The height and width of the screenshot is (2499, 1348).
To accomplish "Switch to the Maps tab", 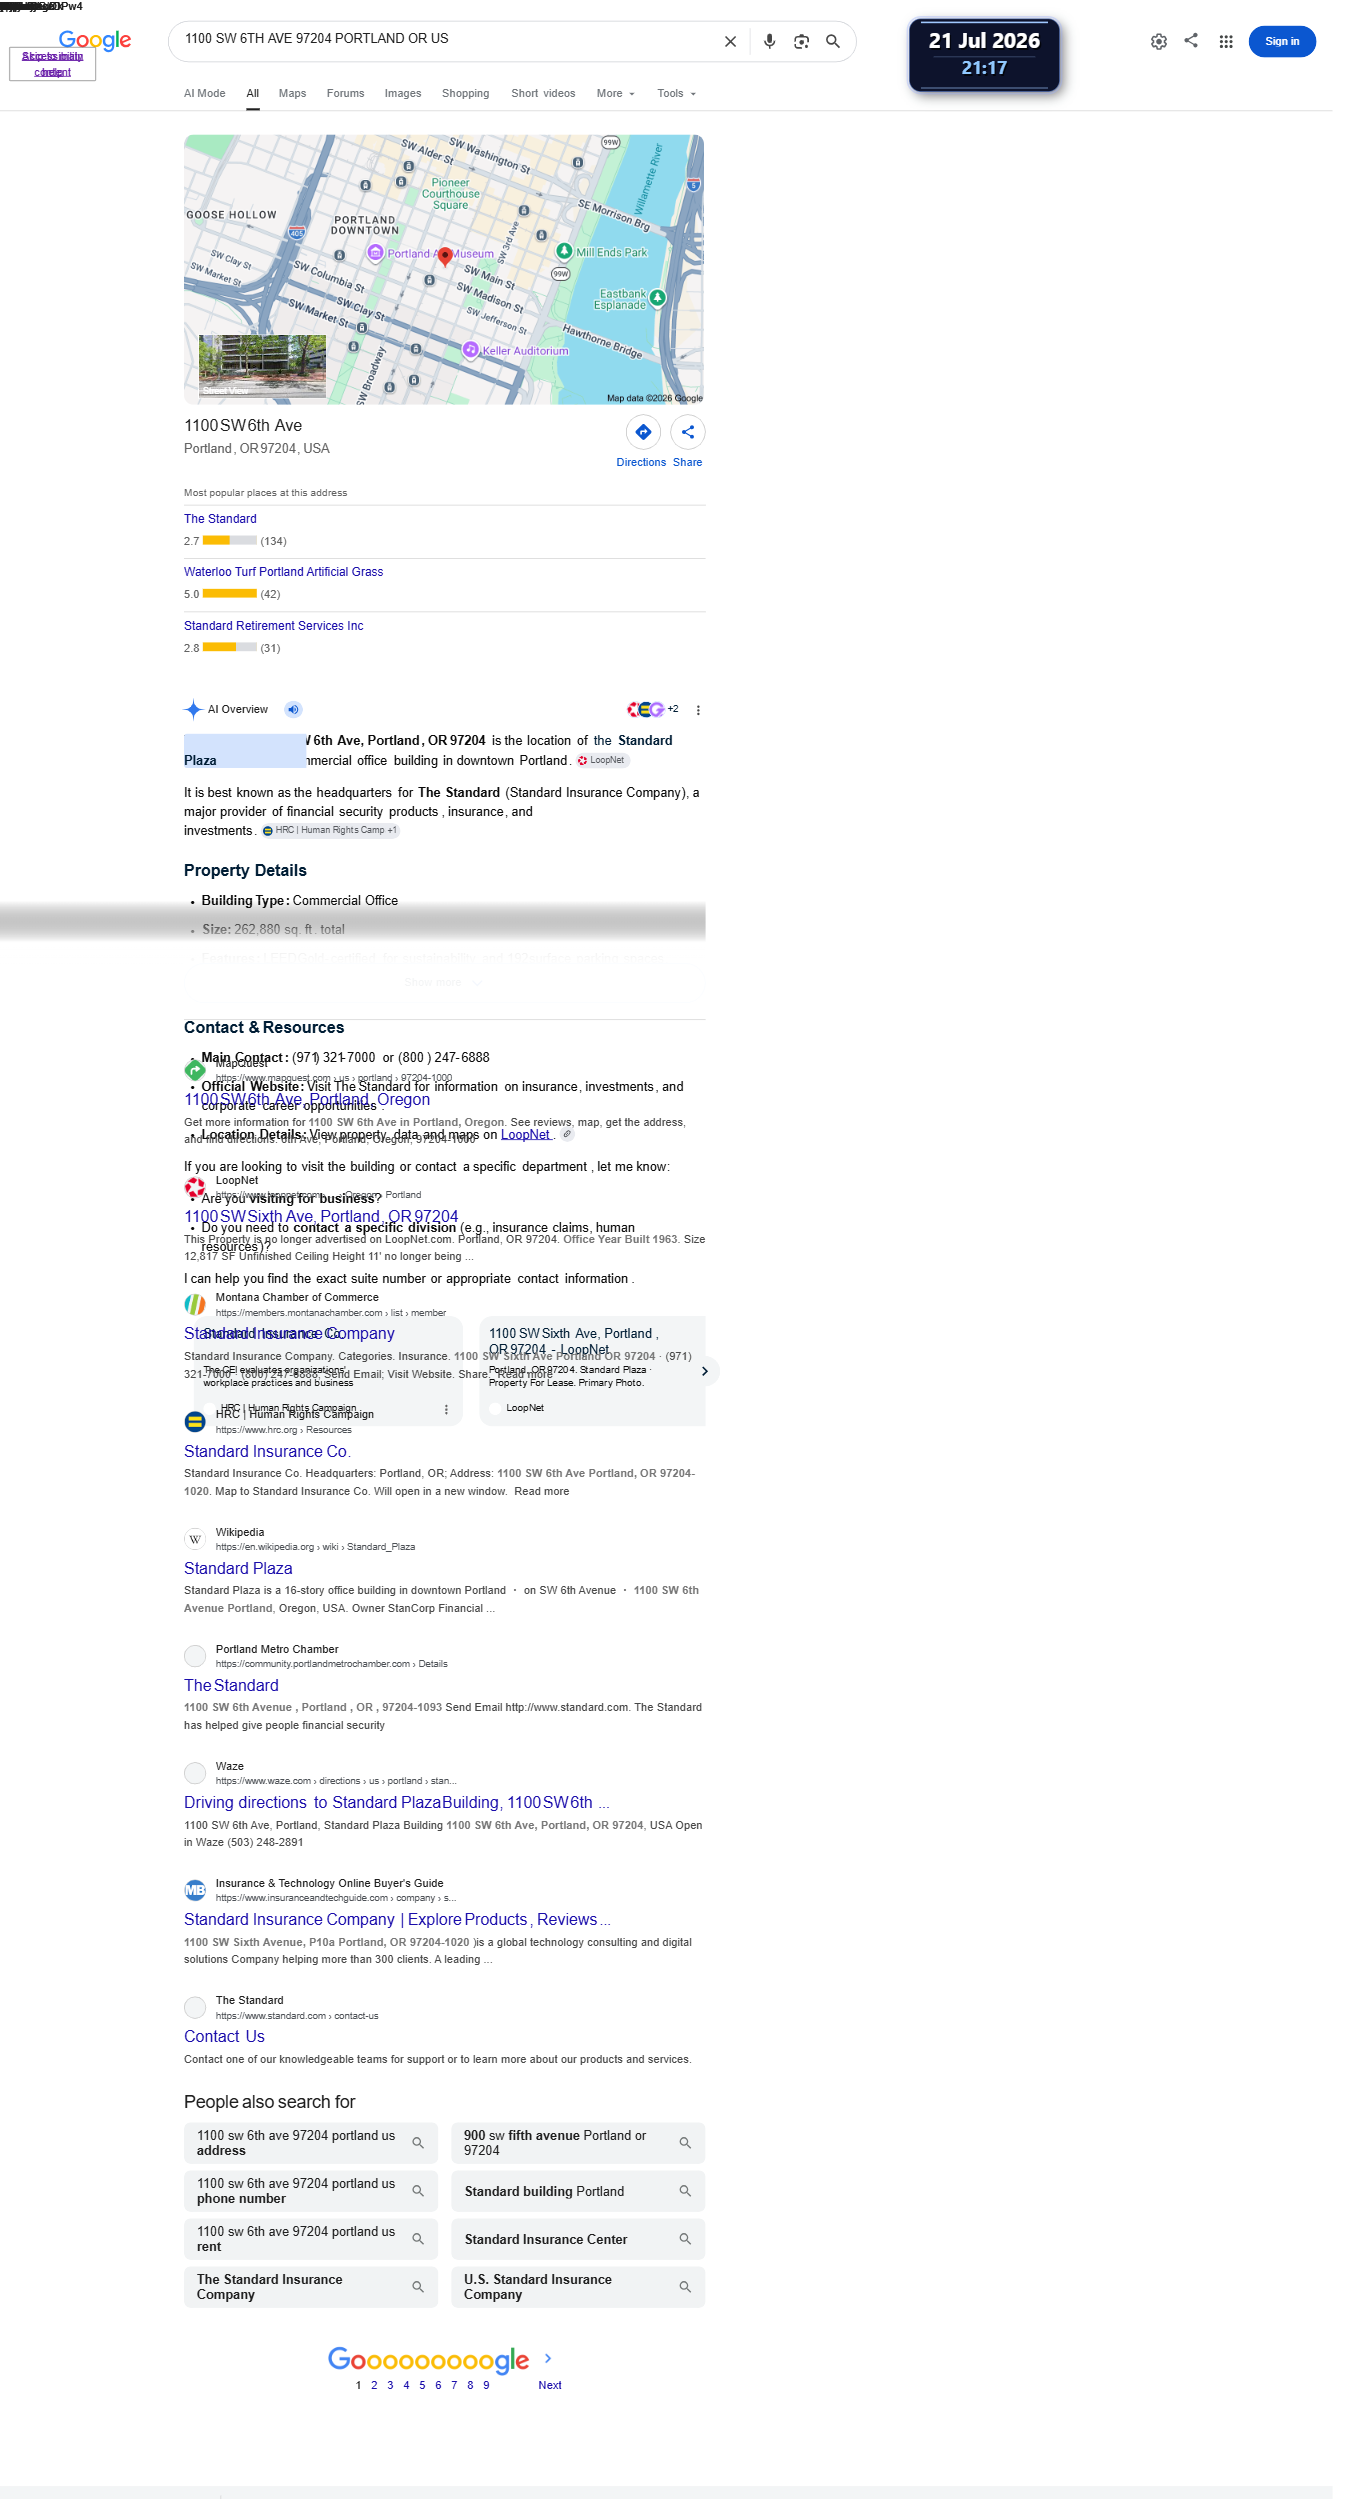I will coord(293,94).
